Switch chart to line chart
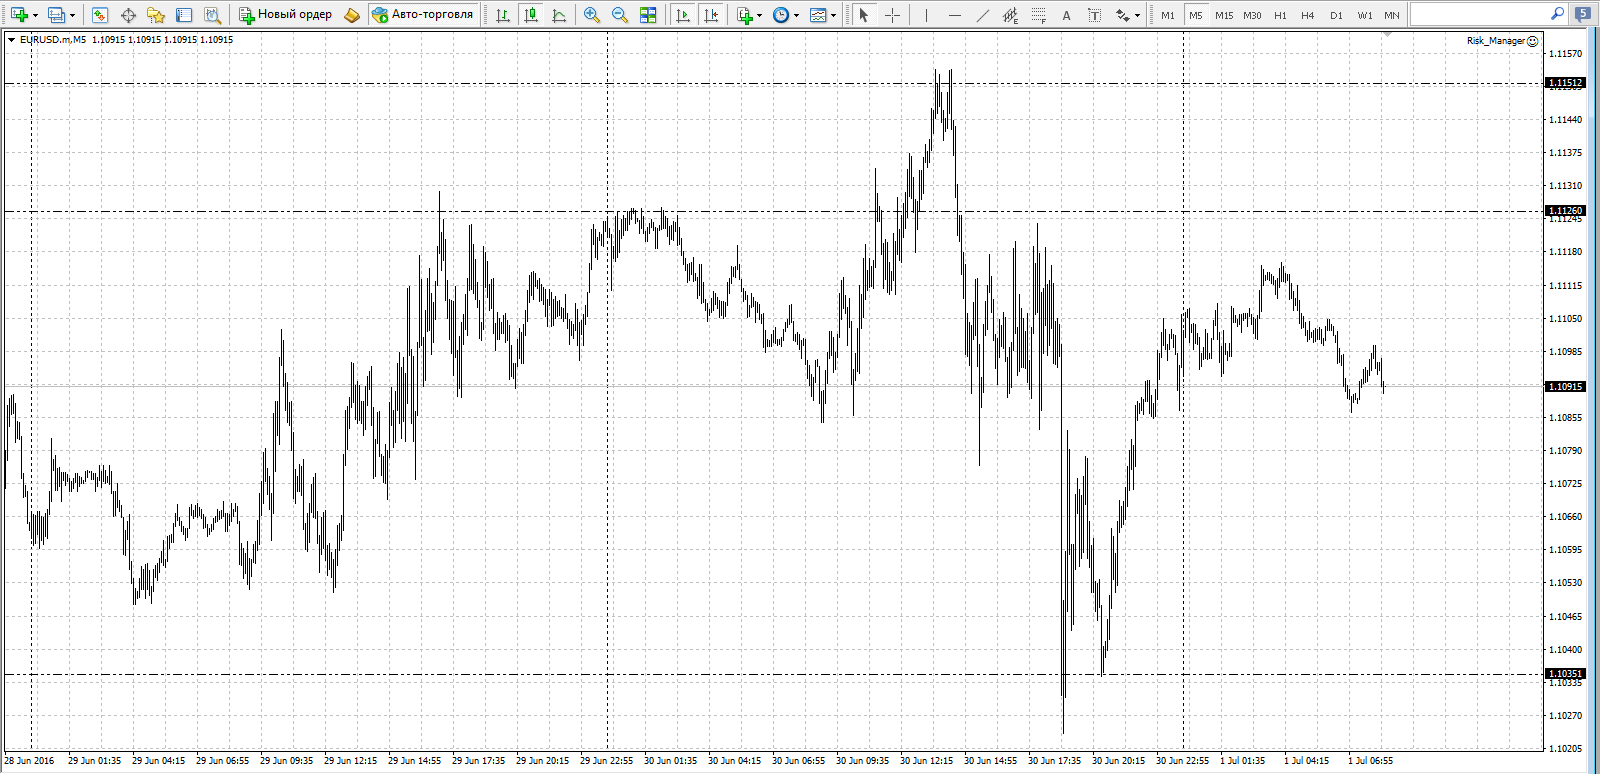 tap(559, 15)
